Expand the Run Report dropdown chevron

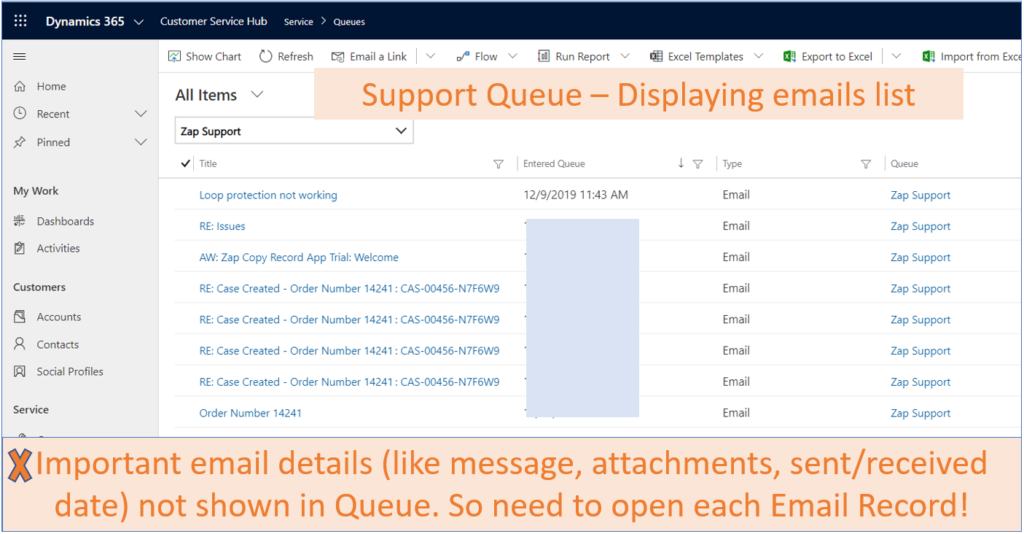tap(625, 56)
